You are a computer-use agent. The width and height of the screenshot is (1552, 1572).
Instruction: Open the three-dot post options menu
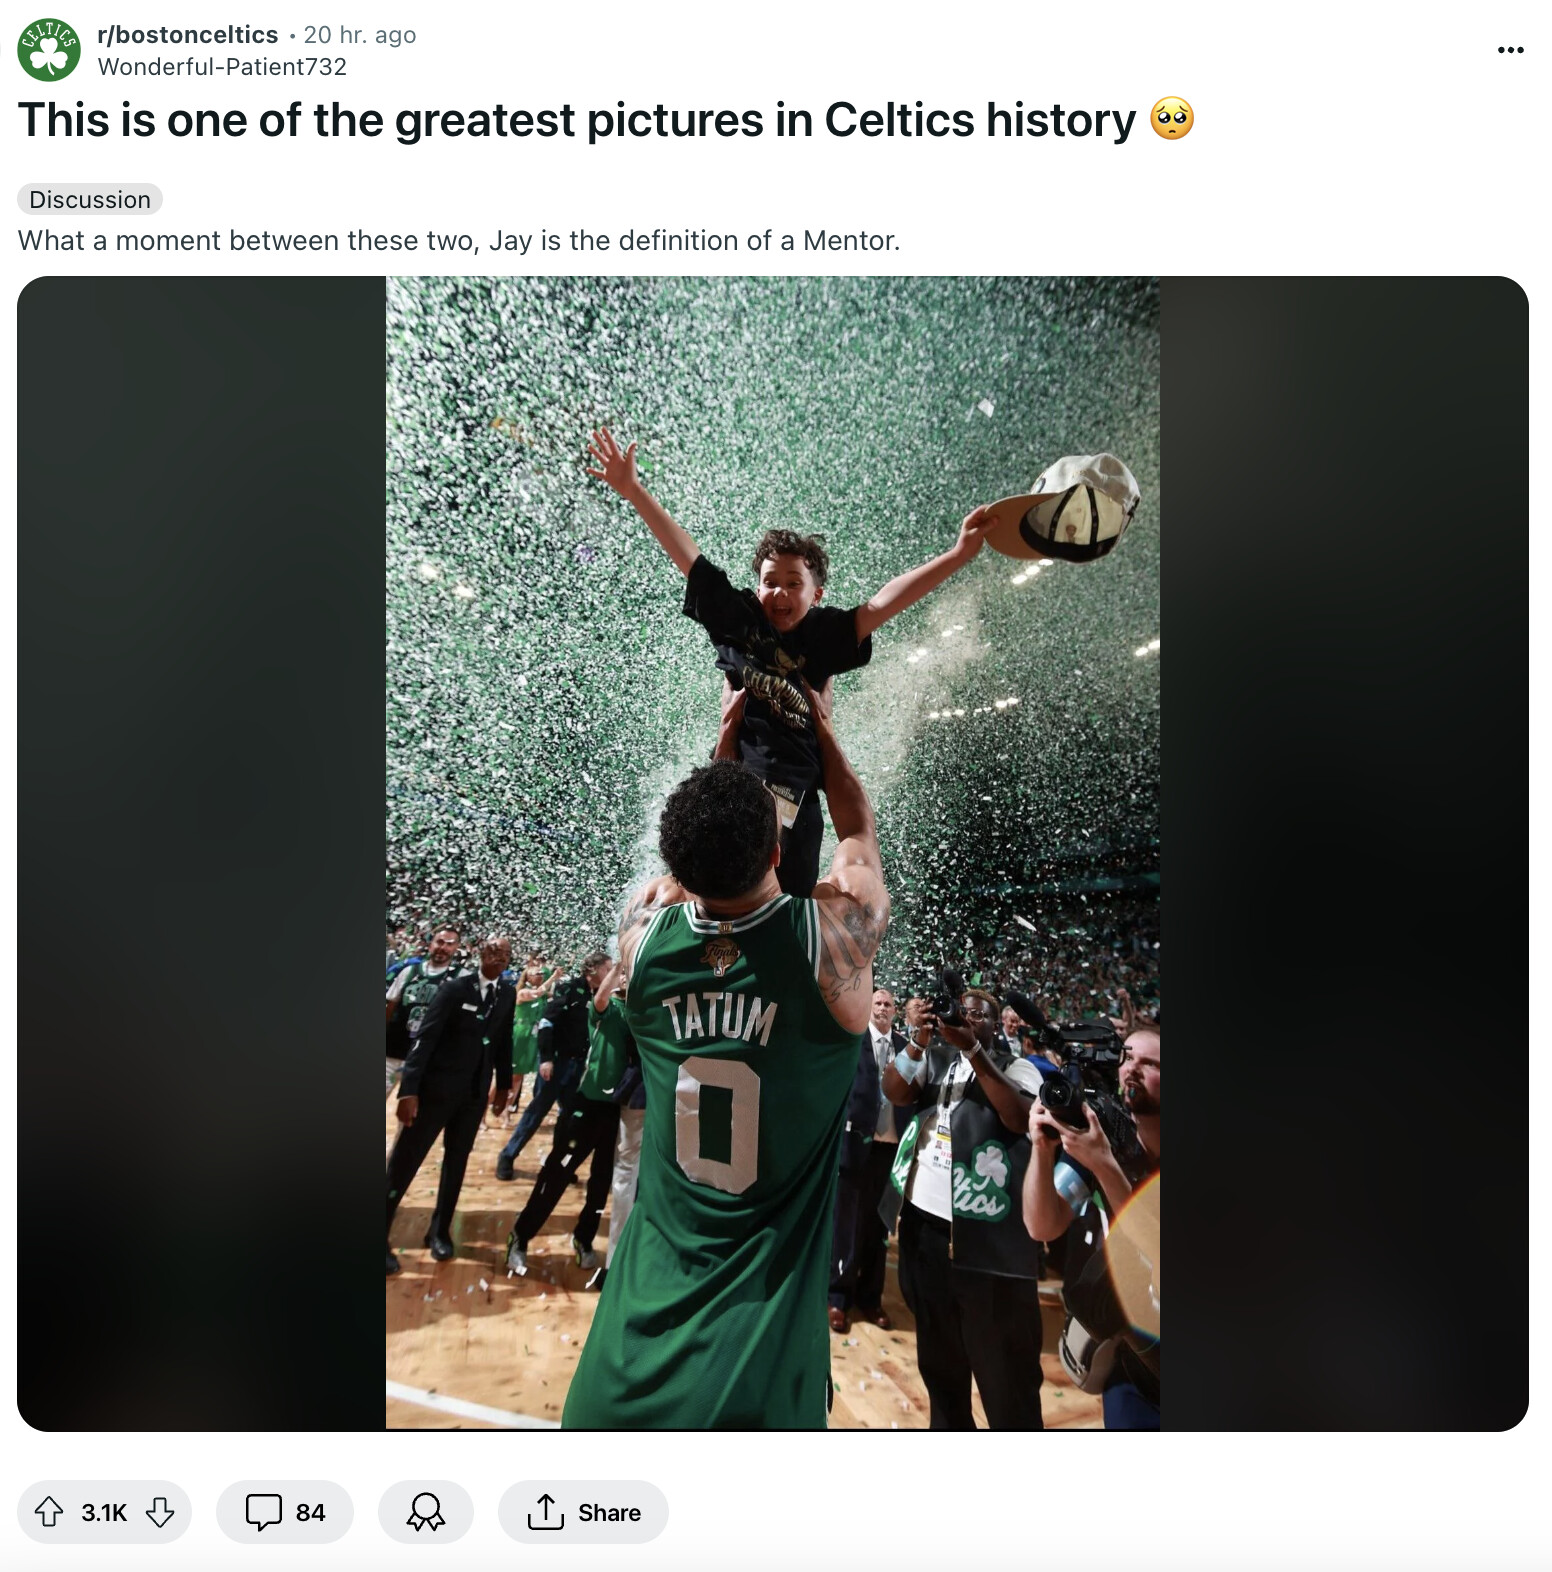pyautogui.click(x=1510, y=50)
